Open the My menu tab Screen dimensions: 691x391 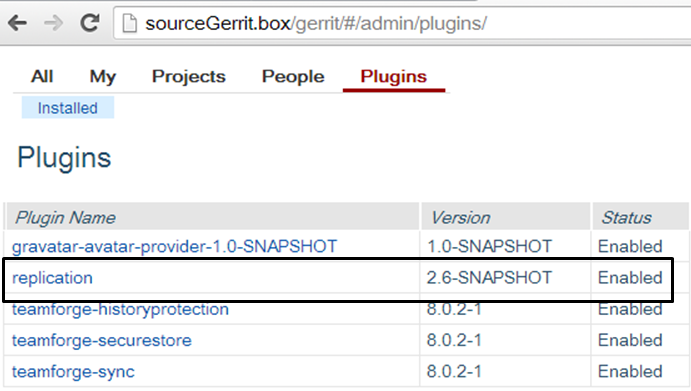[x=103, y=77]
